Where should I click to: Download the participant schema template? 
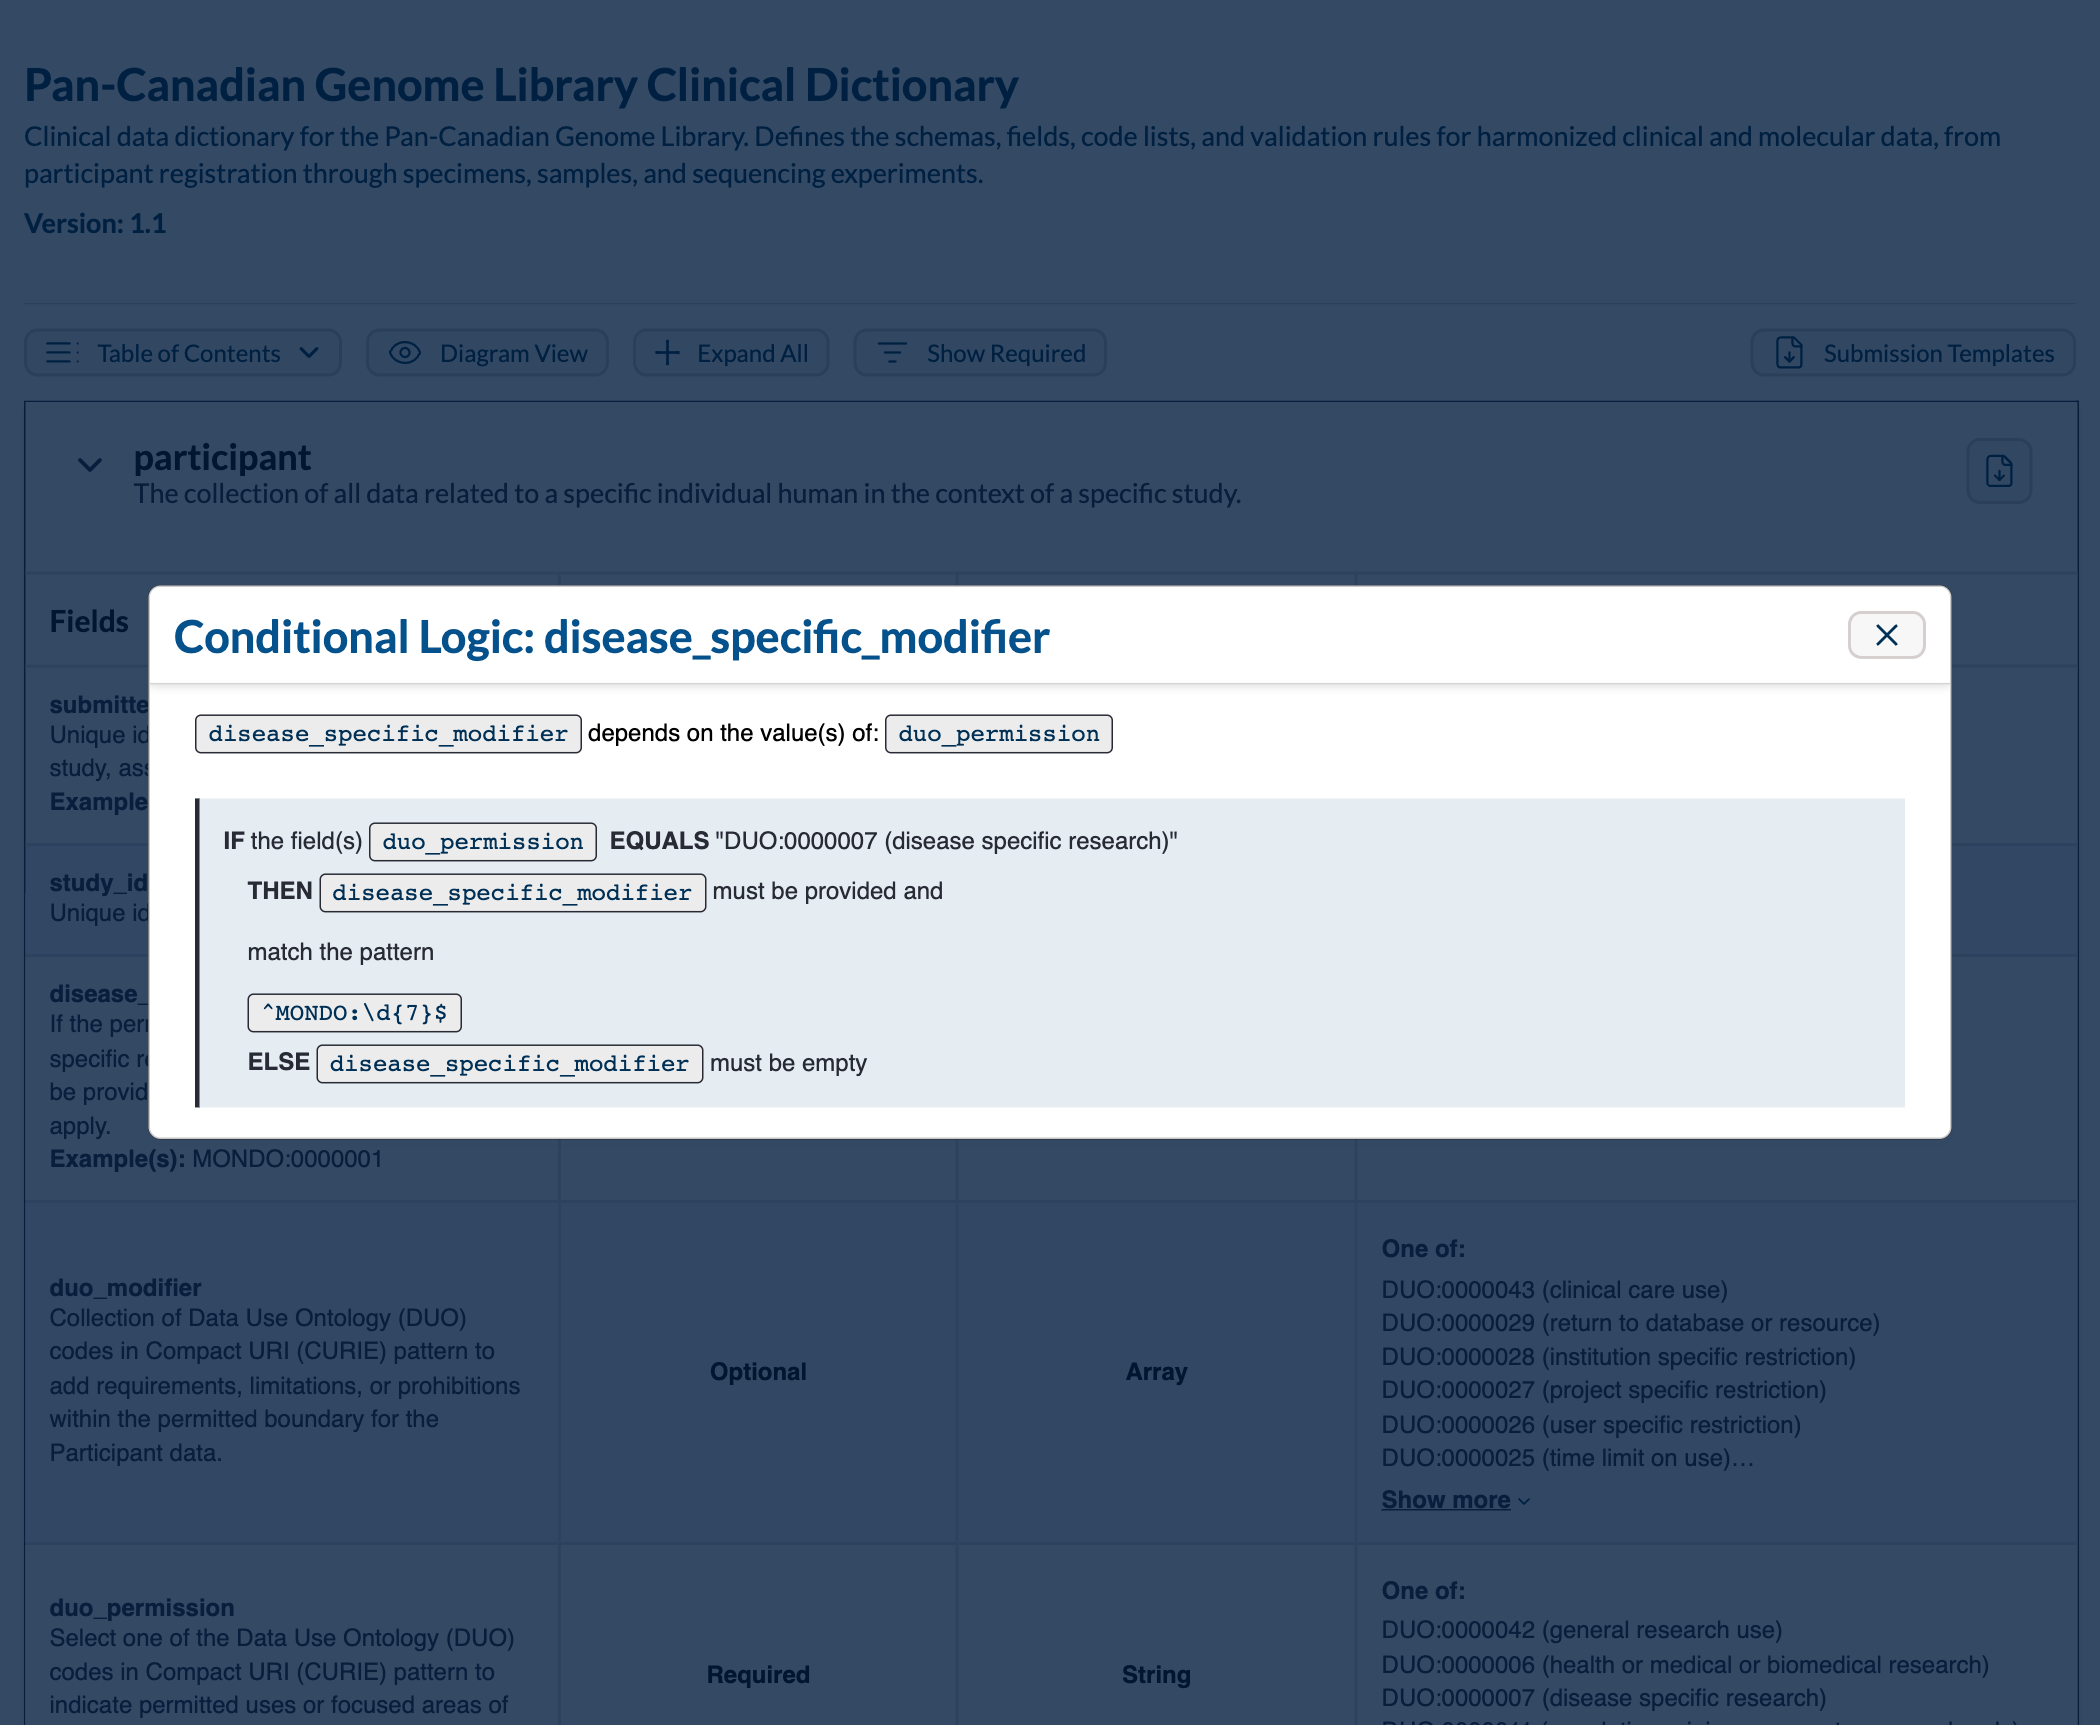pos(1999,471)
